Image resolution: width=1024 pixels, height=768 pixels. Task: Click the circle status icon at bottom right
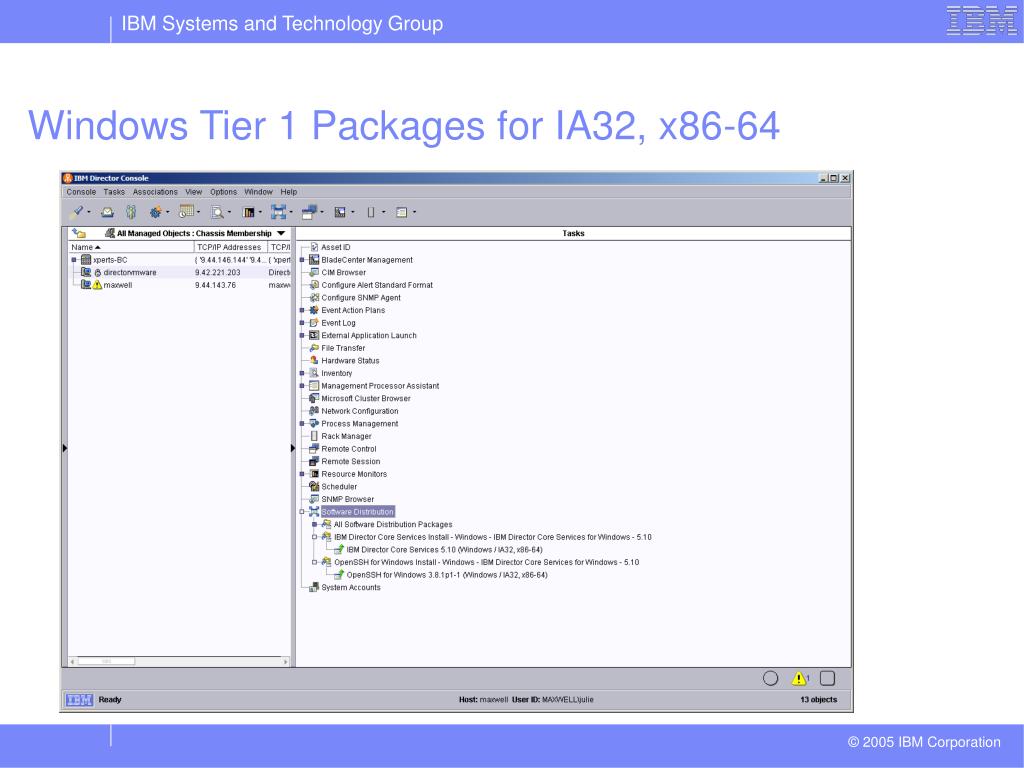coord(771,679)
